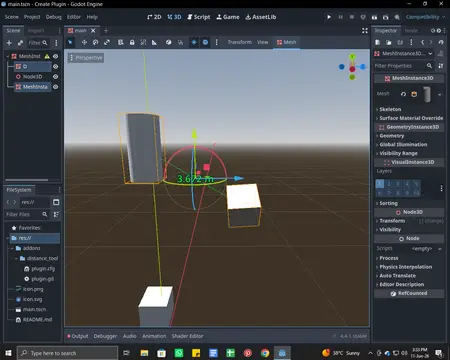Toggle visibility of last MeshInsta node

56,87
